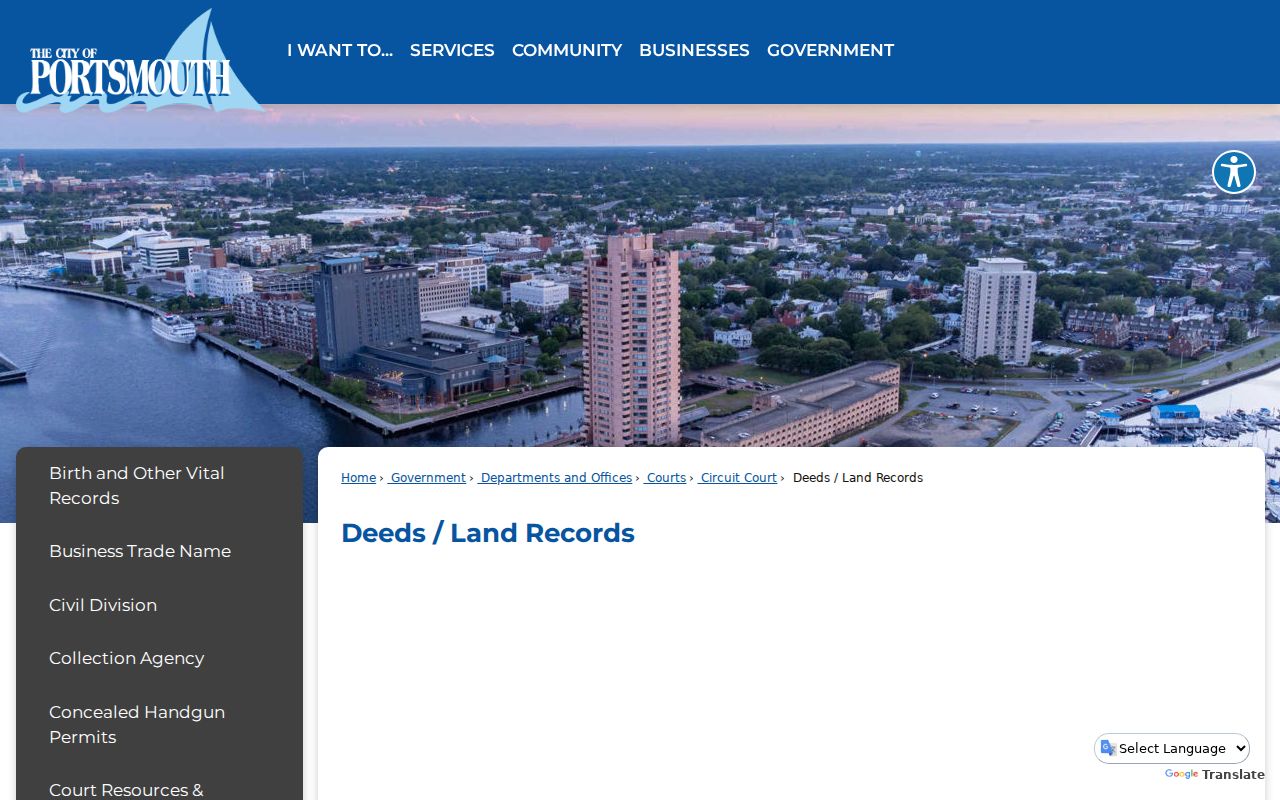1280x800 pixels.
Task: Open the SERVICES menu
Action: [x=452, y=50]
